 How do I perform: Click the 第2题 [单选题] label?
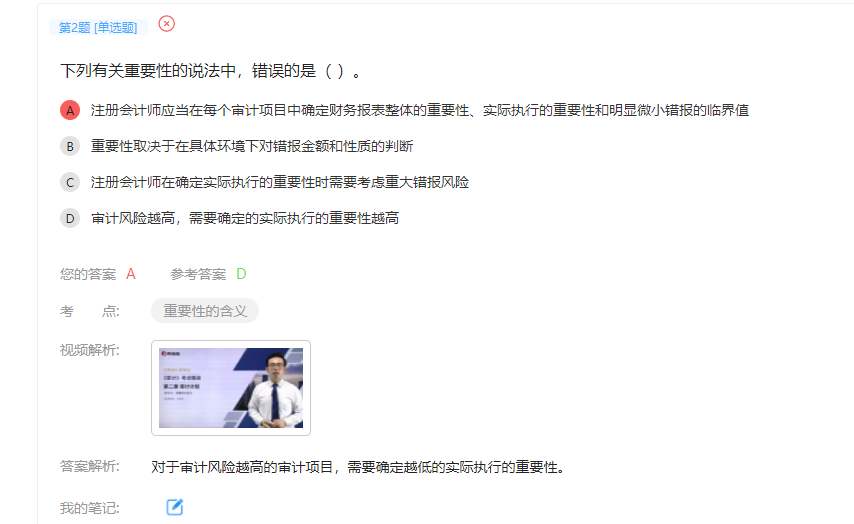point(98,27)
